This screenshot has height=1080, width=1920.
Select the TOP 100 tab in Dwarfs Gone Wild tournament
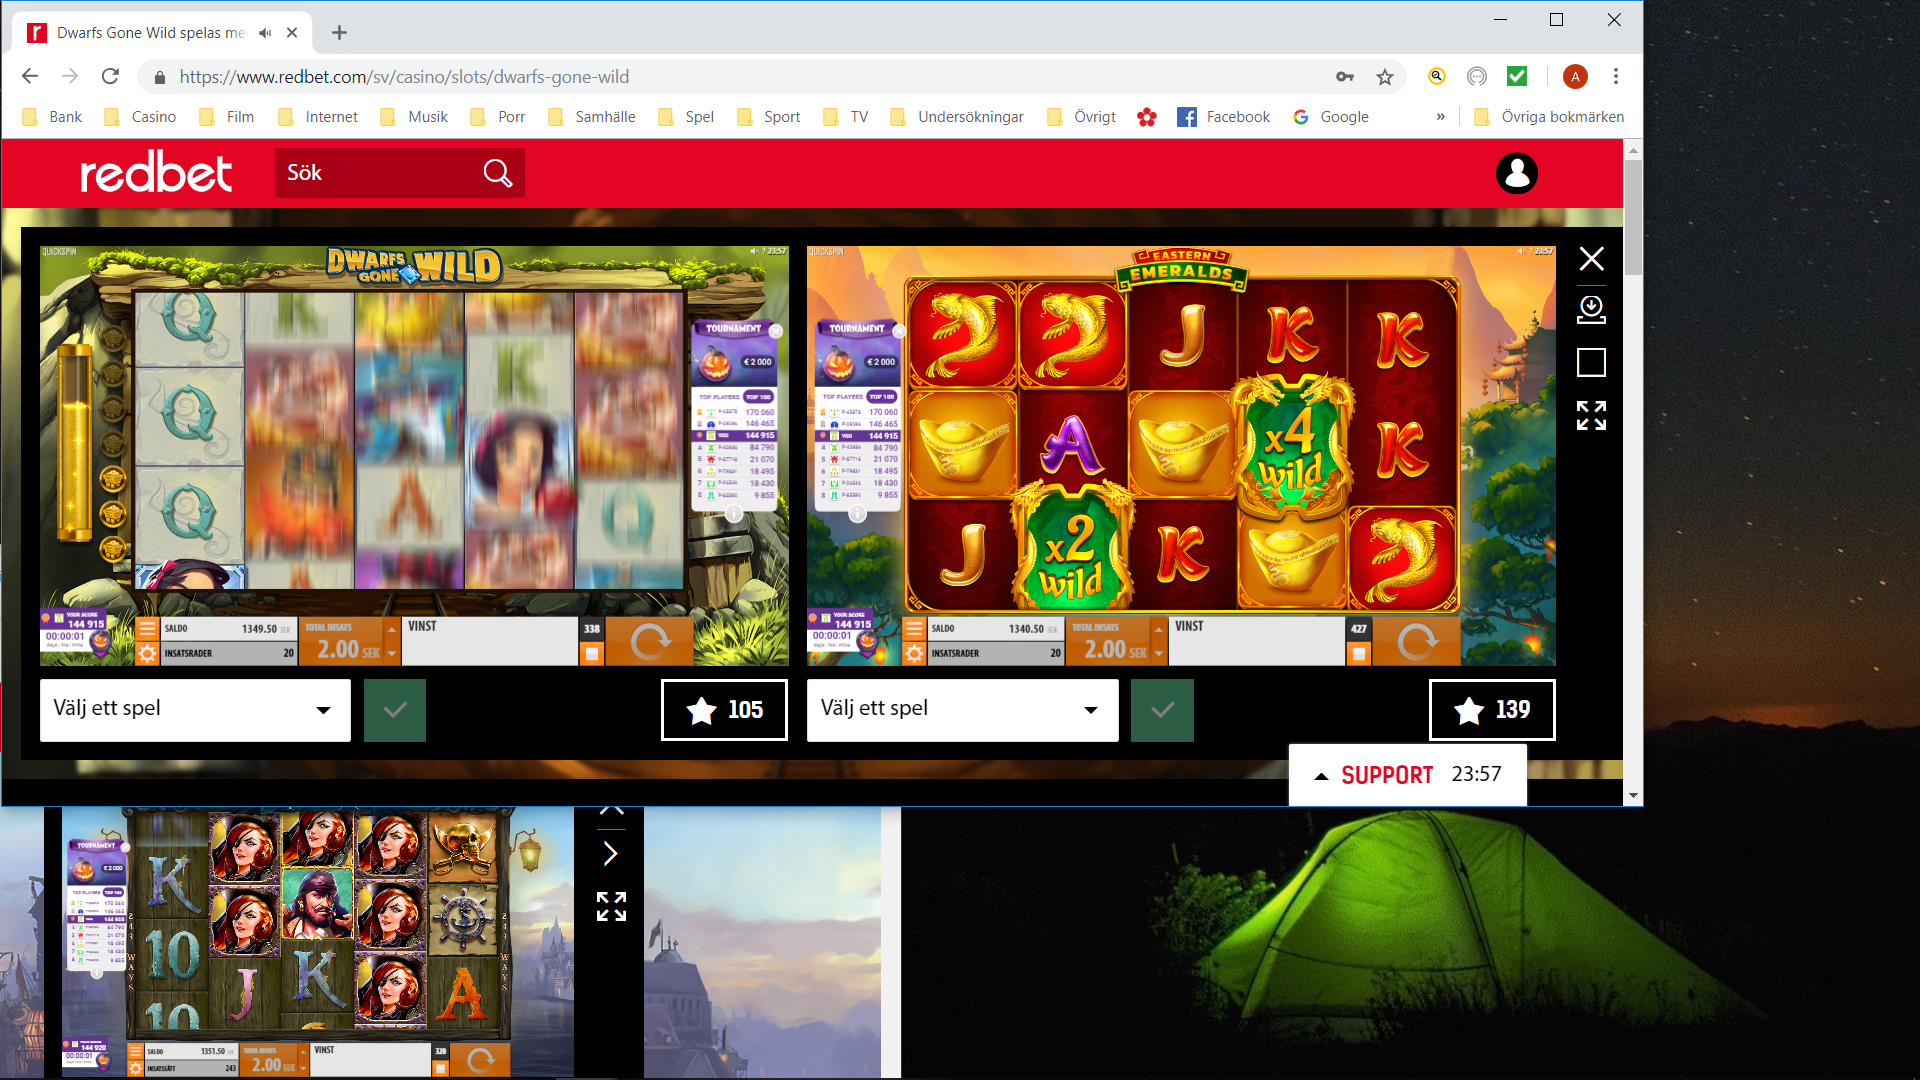pos(759,397)
